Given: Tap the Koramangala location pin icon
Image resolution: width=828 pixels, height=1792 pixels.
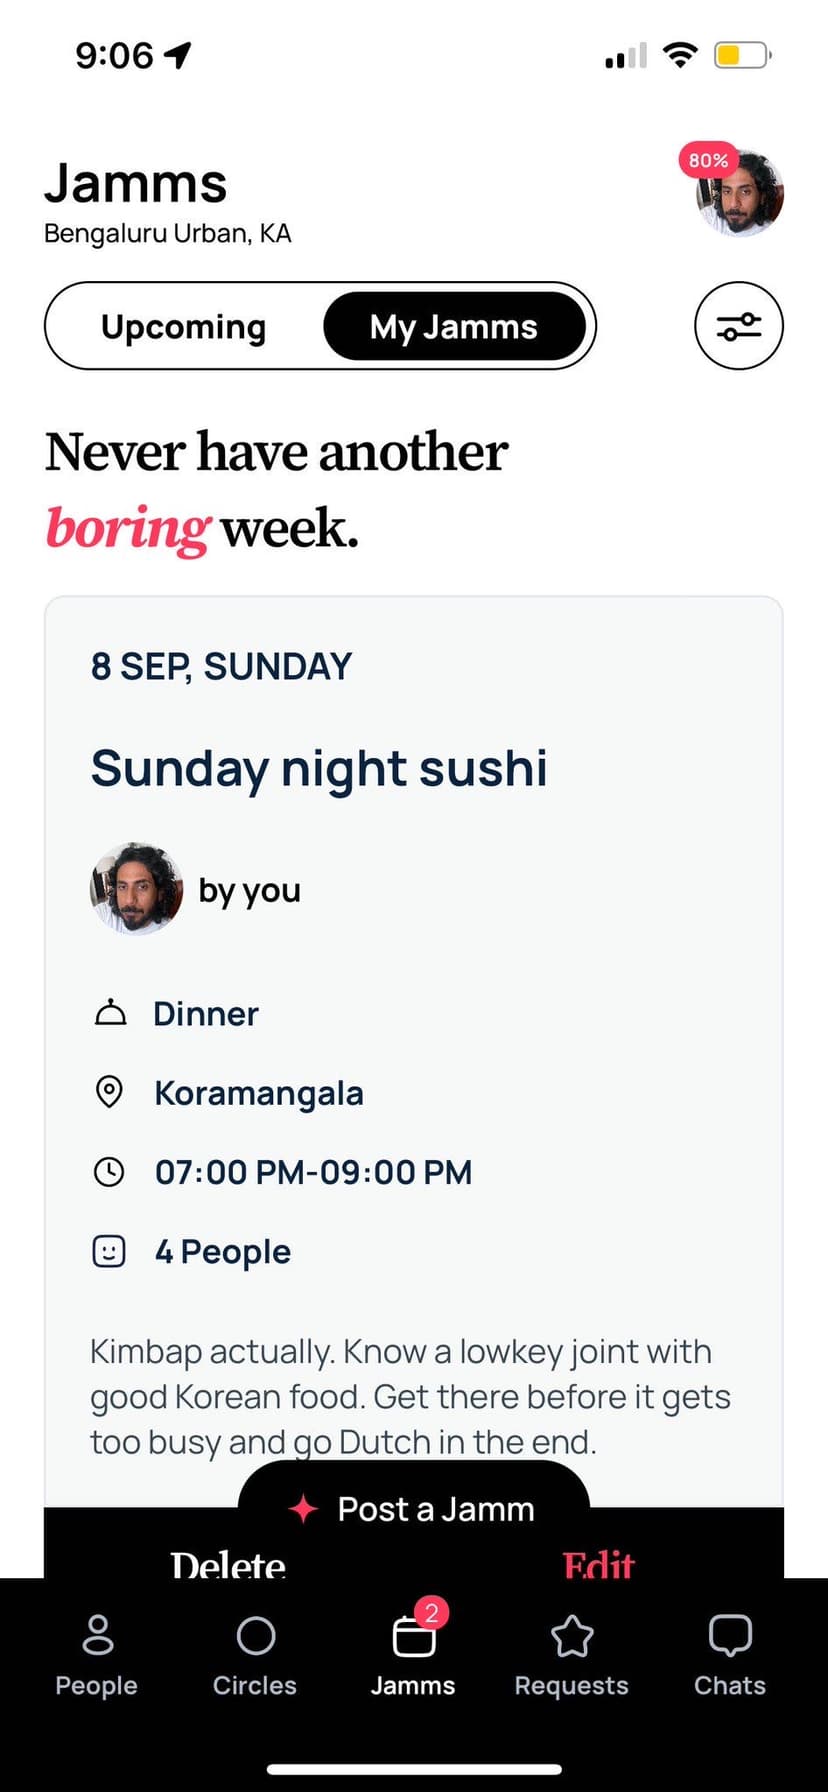Looking at the screenshot, I should pos(109,1092).
